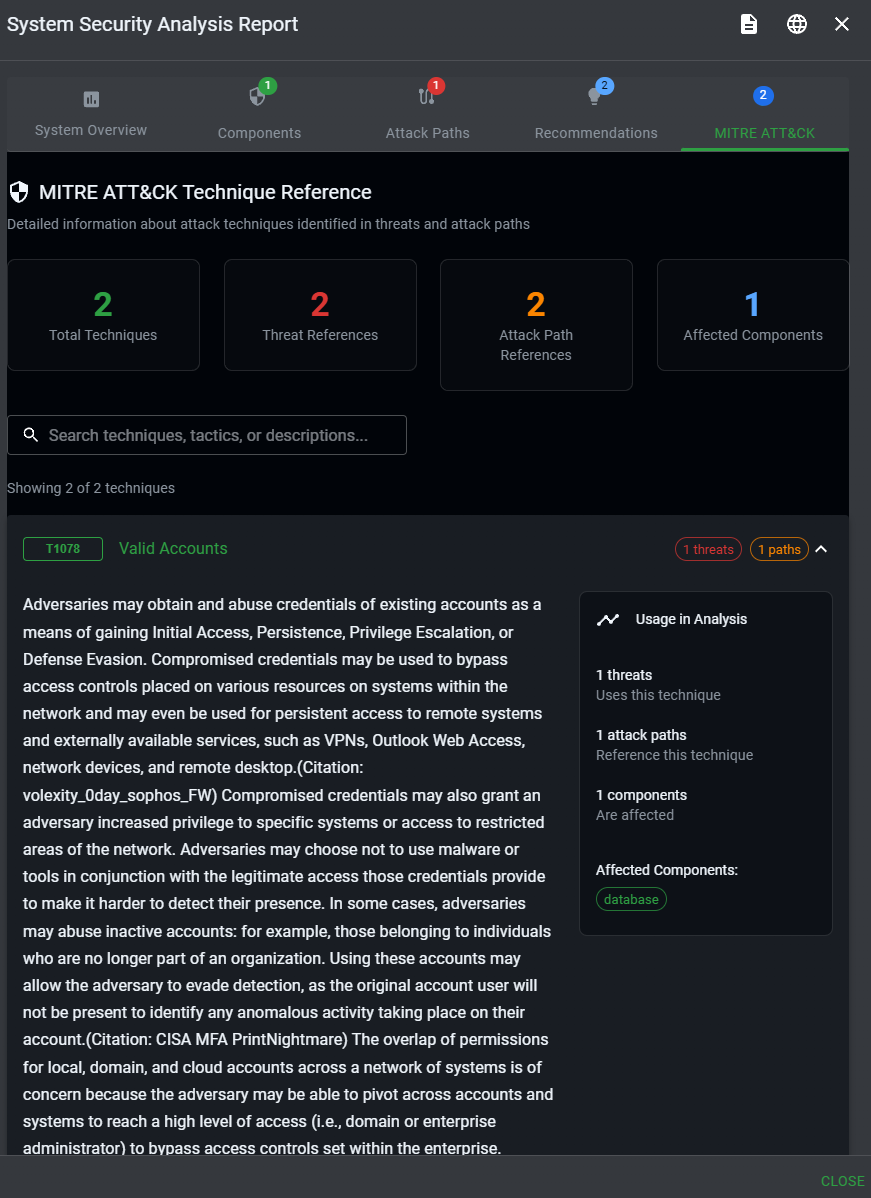The image size is (871, 1198).
Task: Click the Attack Paths route icon
Action: tap(426, 97)
